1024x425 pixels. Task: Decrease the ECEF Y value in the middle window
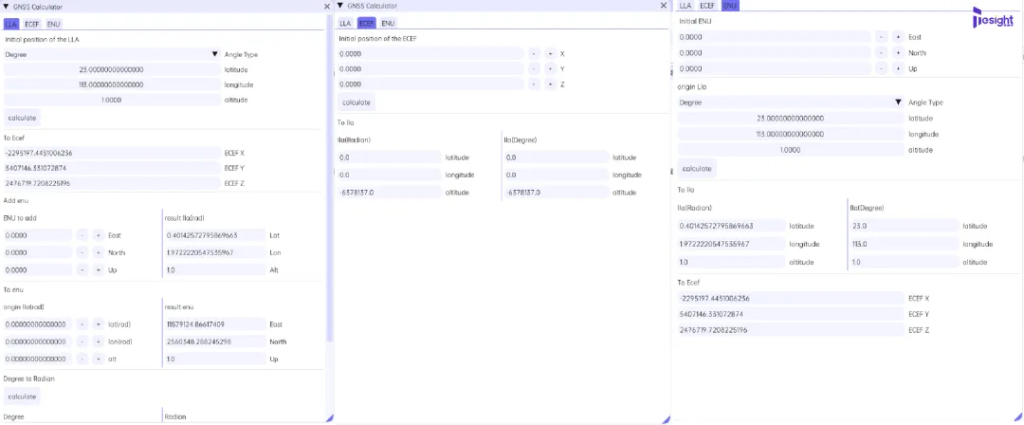pos(534,69)
